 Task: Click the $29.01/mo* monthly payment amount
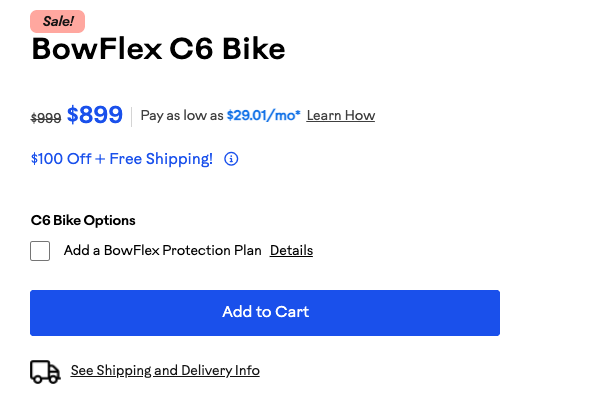pos(263,116)
